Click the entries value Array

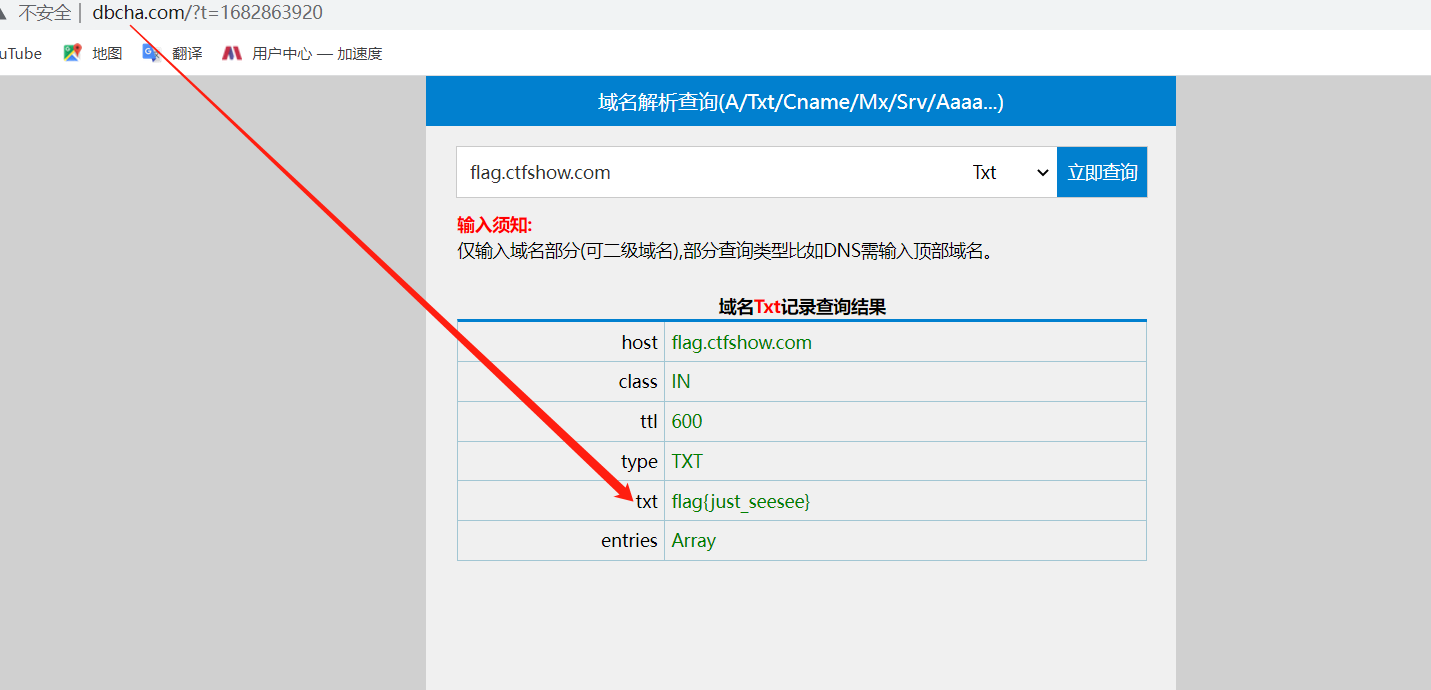coord(693,541)
